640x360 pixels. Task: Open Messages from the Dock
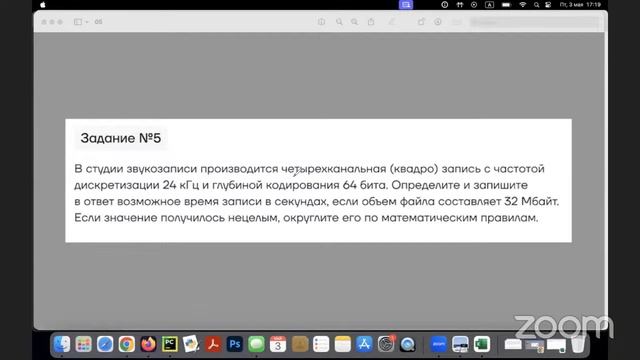pos(256,344)
